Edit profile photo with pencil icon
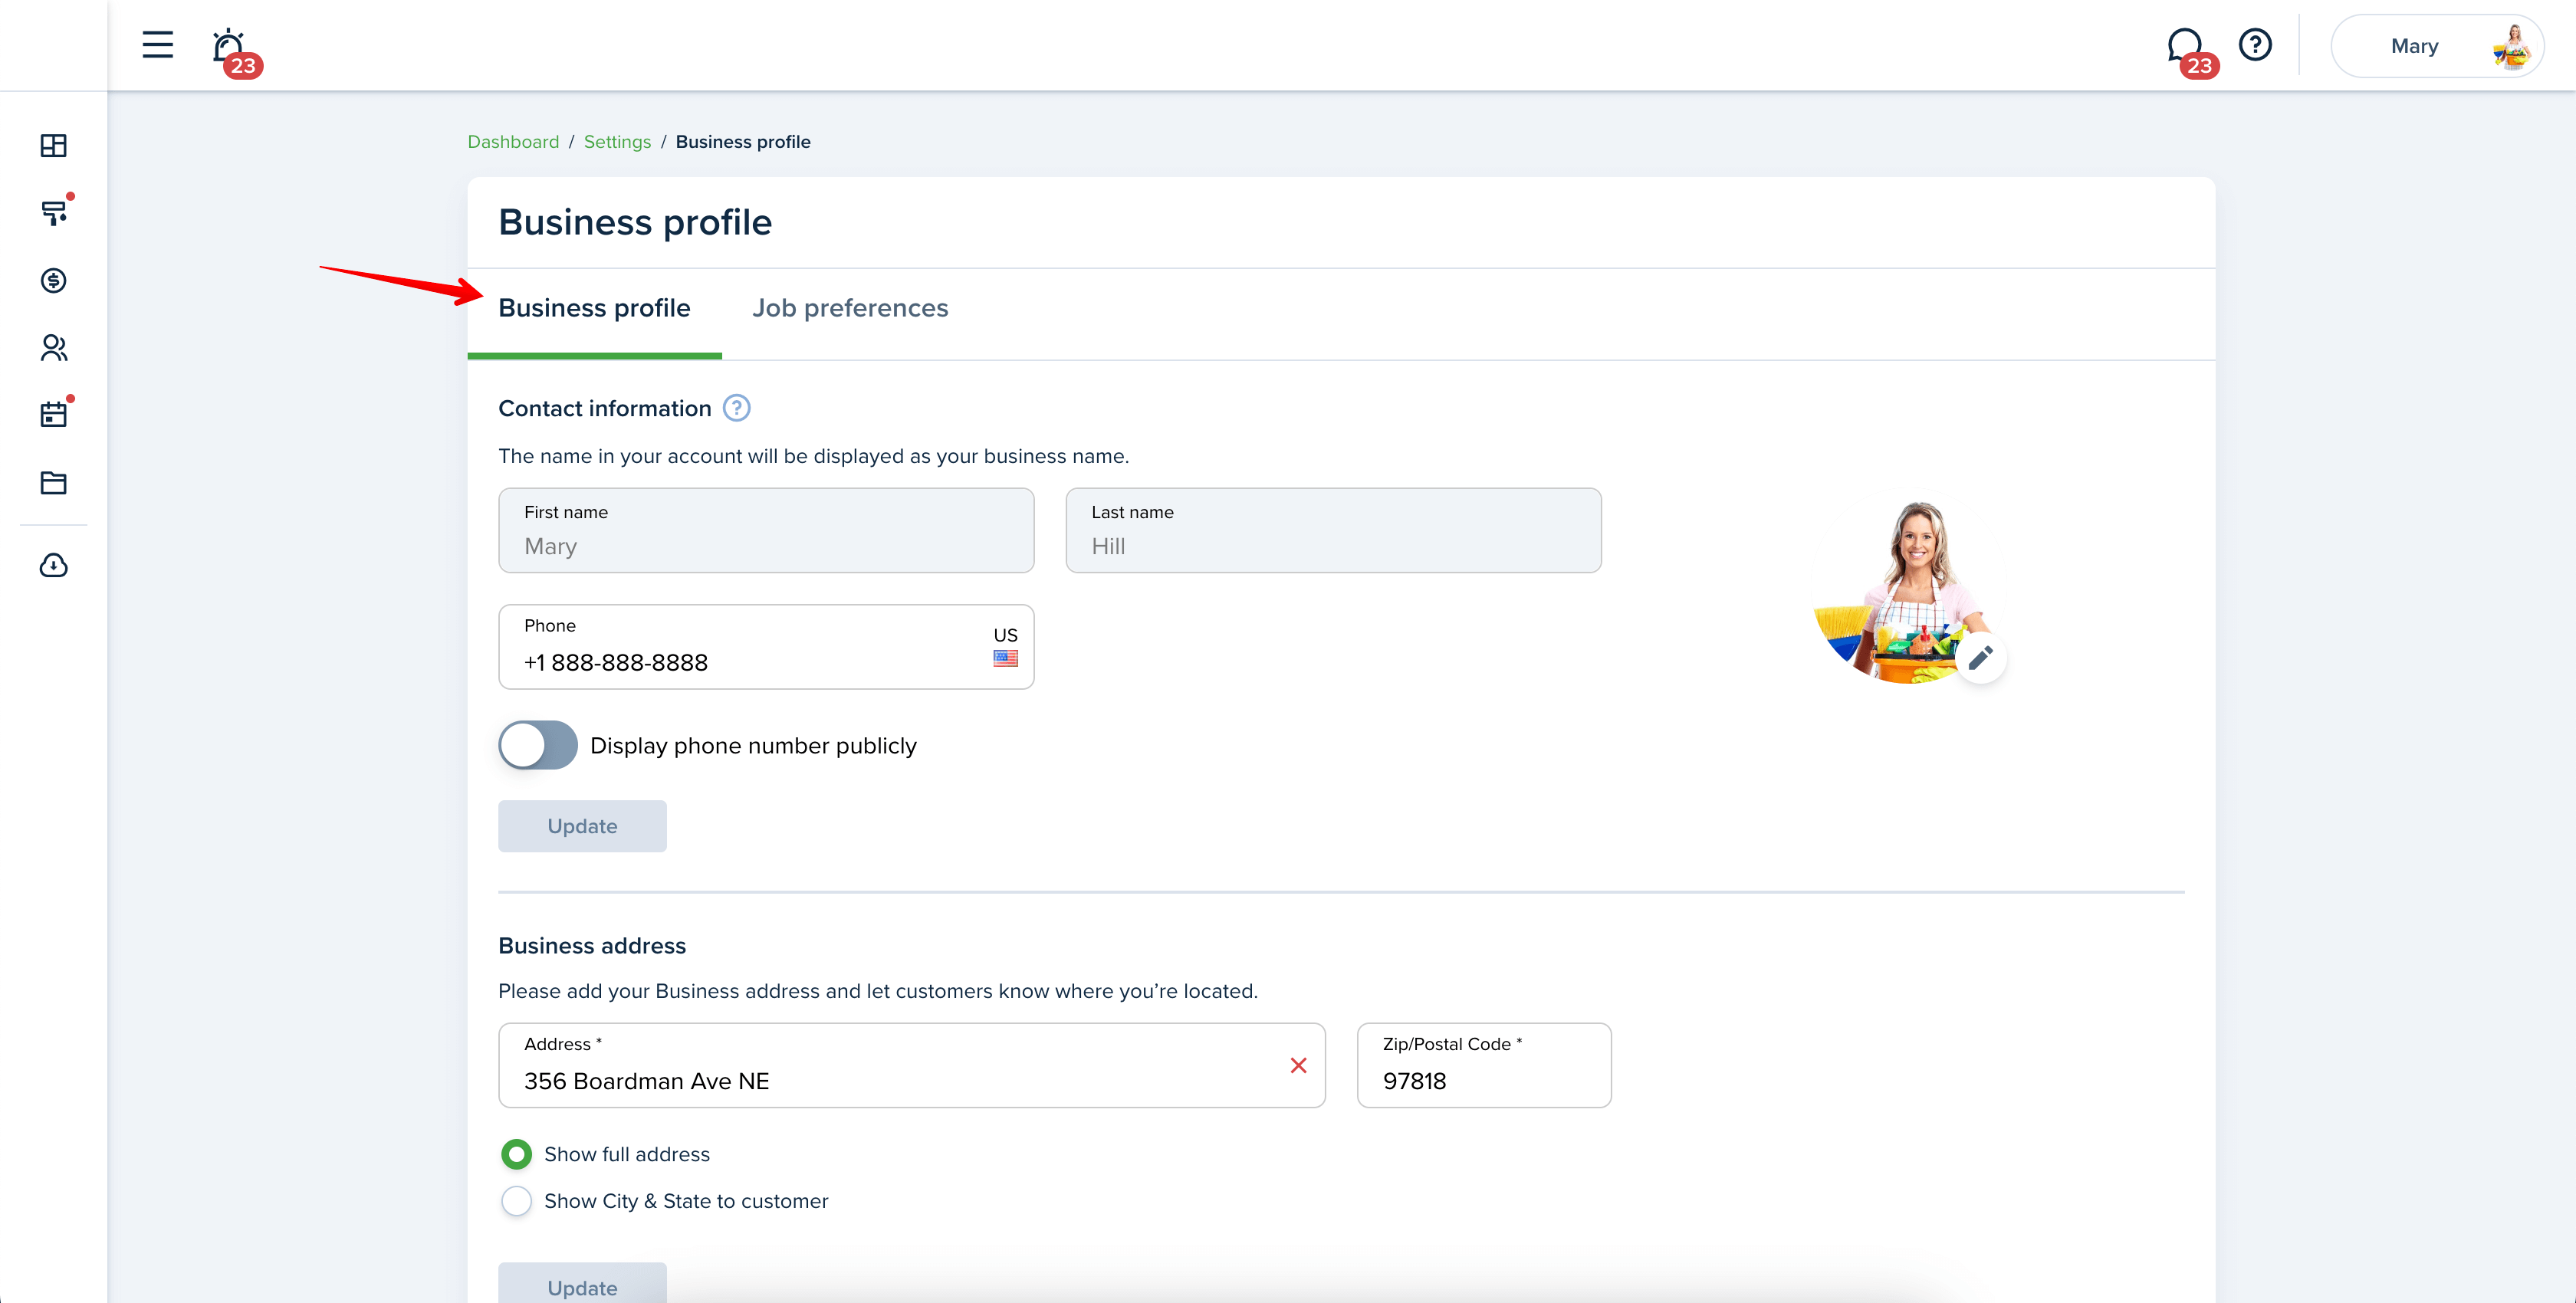Viewport: 2576px width, 1303px height. tap(1980, 658)
